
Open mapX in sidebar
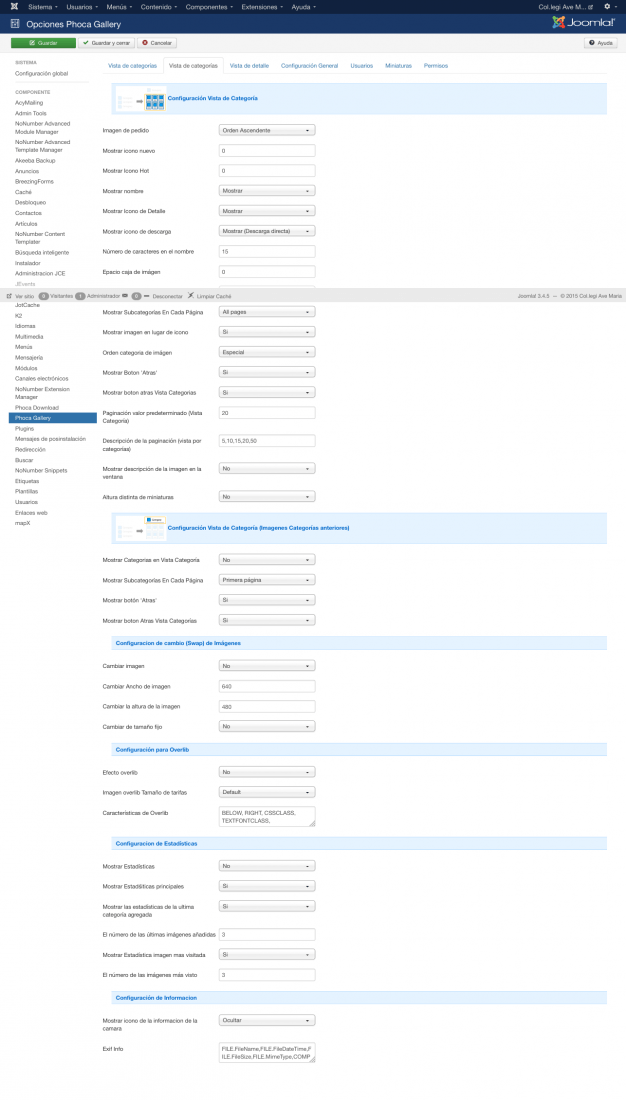22,523
